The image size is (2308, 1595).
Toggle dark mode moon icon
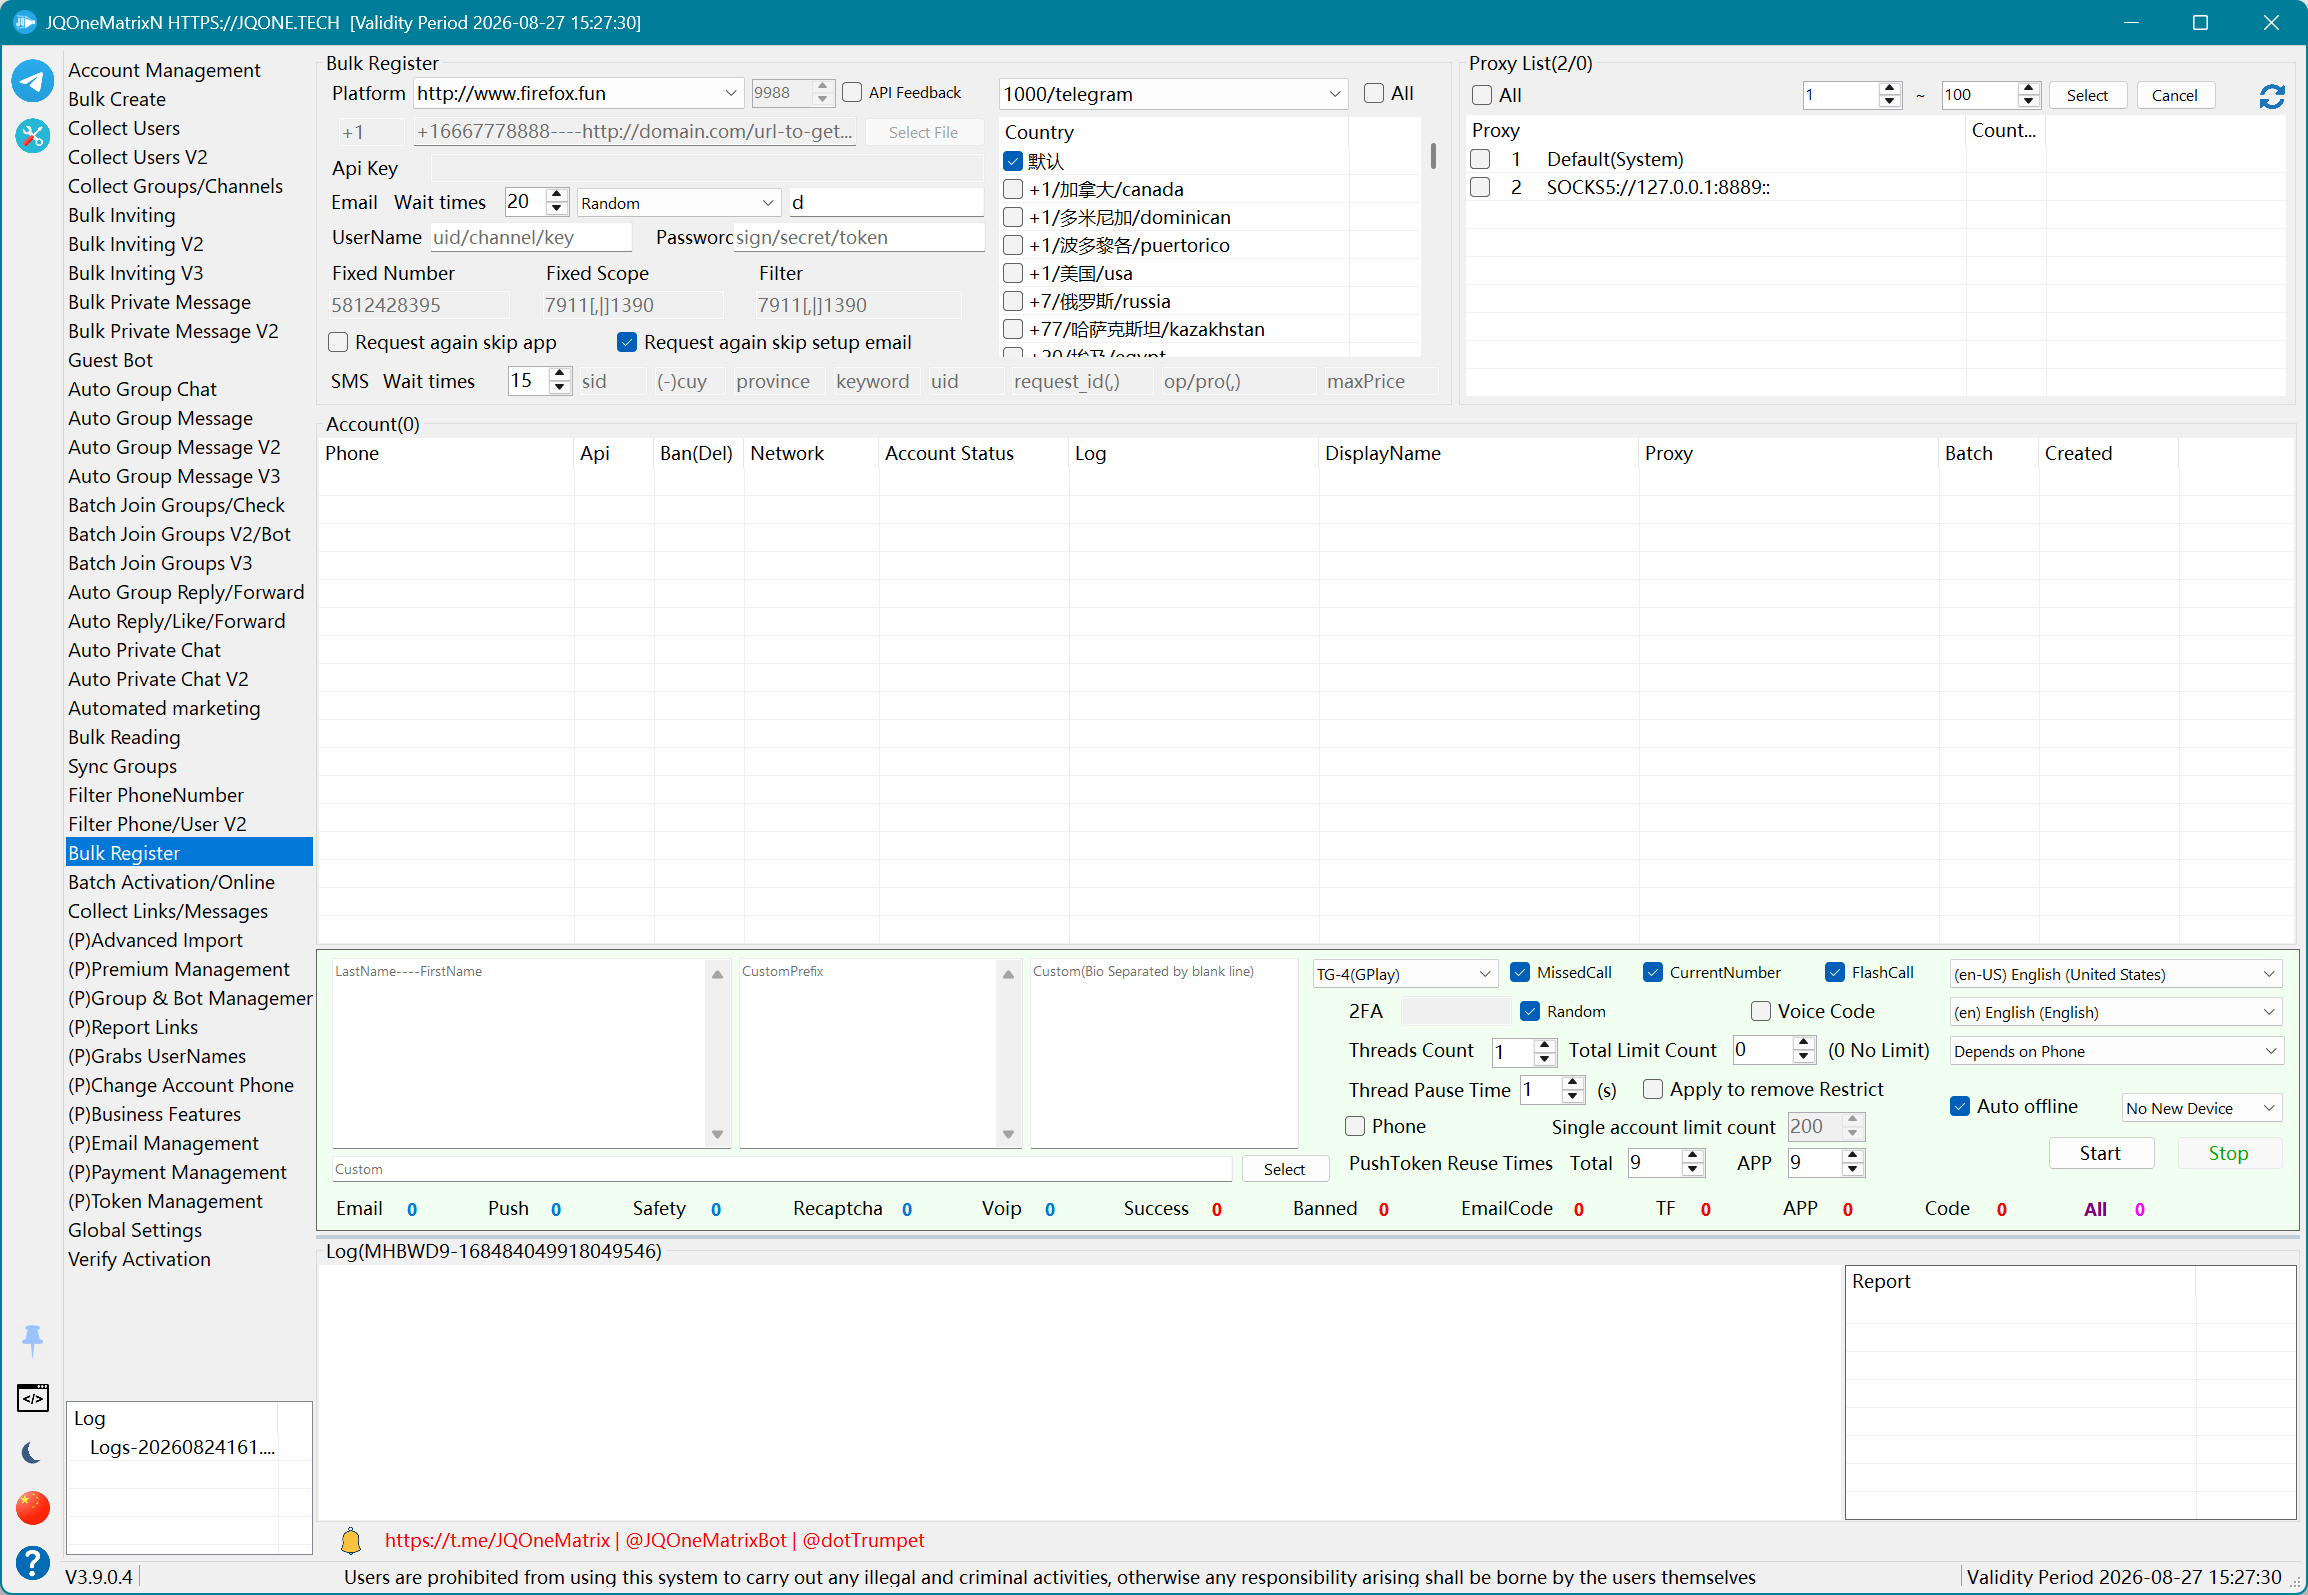(32, 1453)
